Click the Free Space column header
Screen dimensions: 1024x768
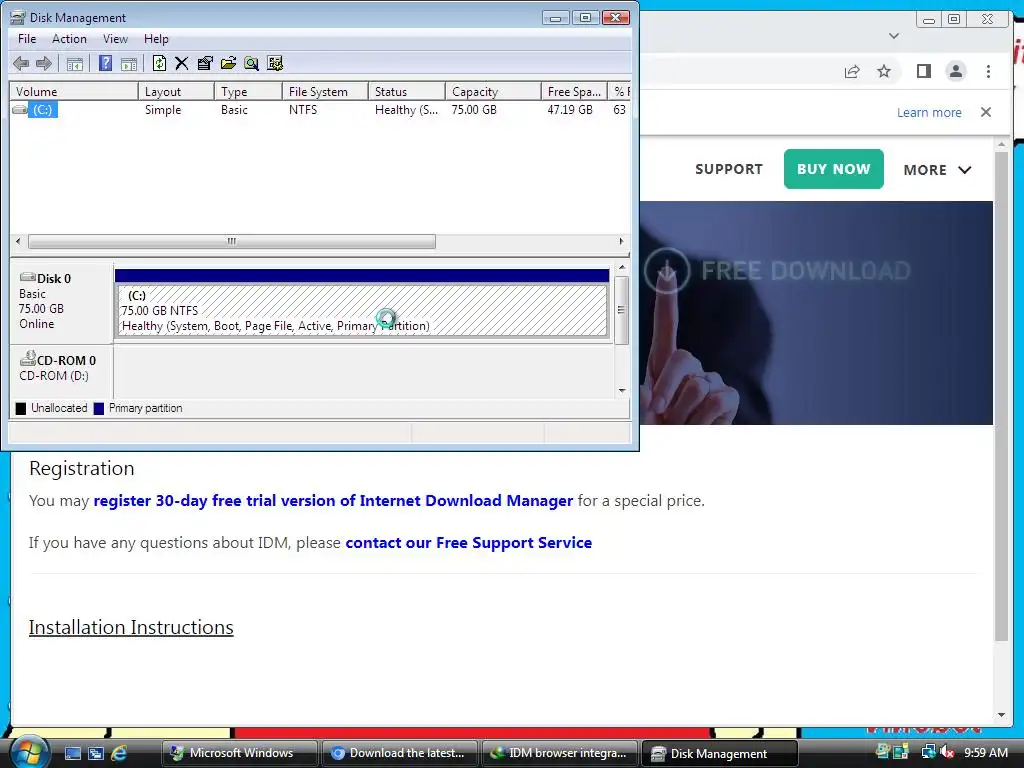574,91
